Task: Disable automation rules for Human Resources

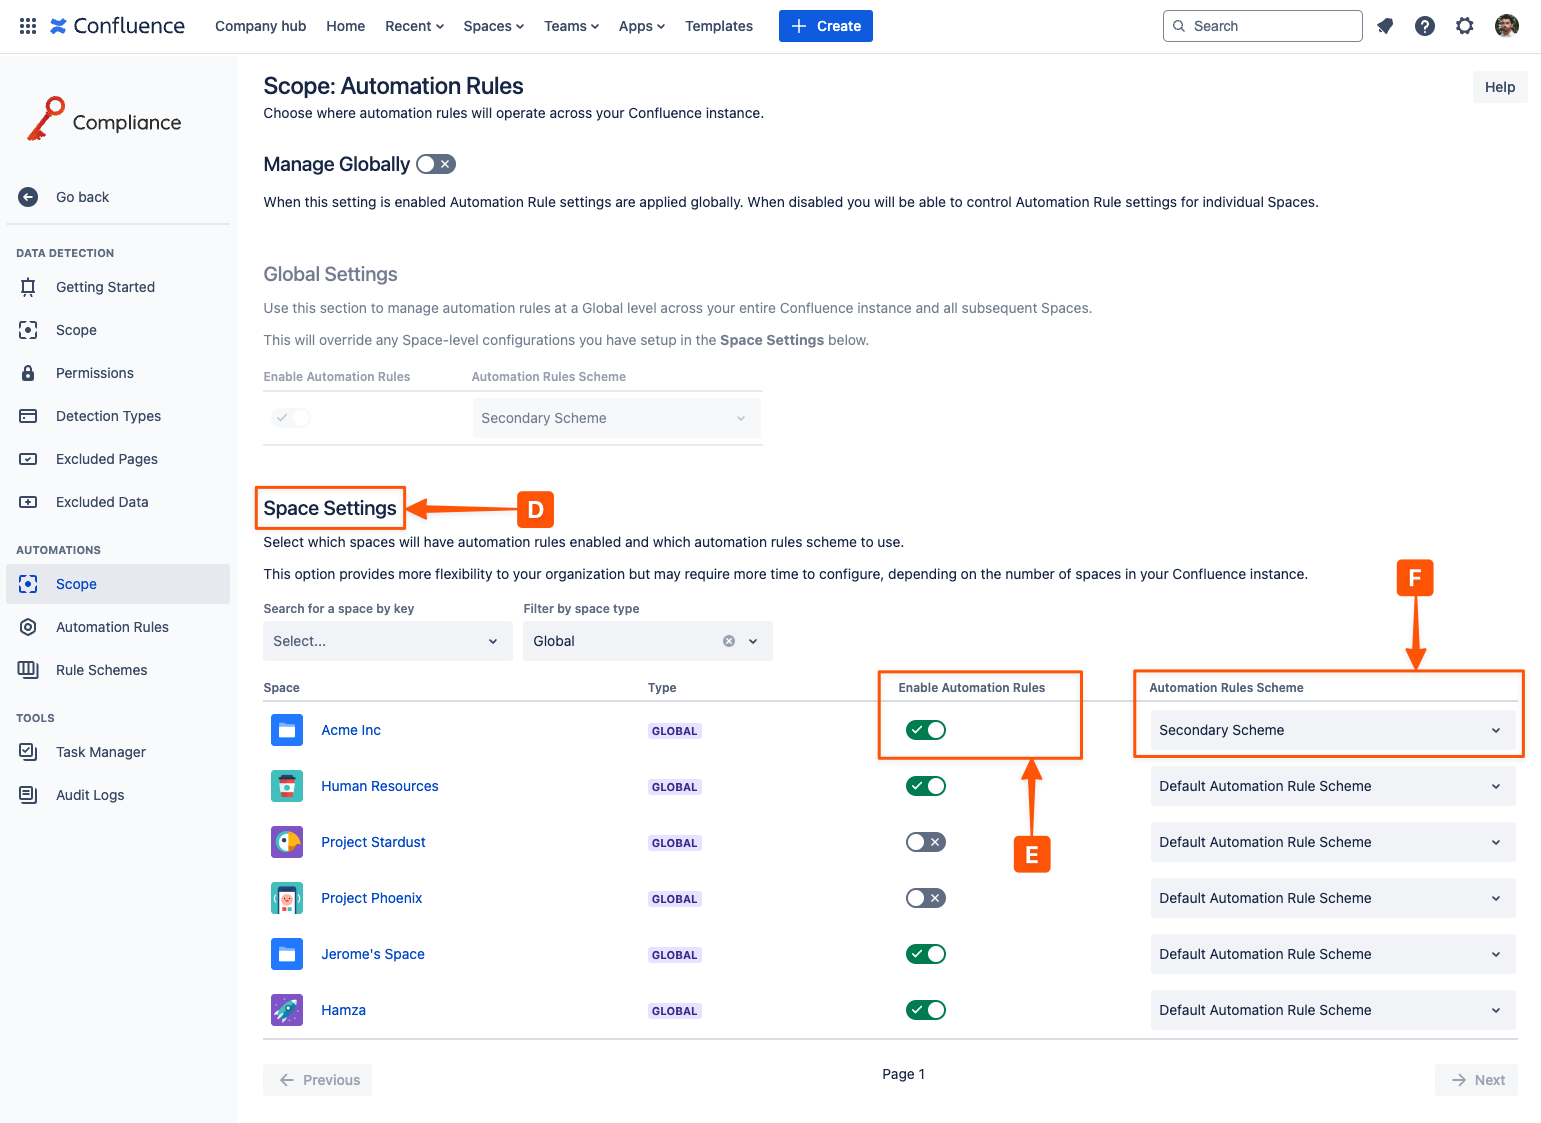Action: click(x=925, y=786)
